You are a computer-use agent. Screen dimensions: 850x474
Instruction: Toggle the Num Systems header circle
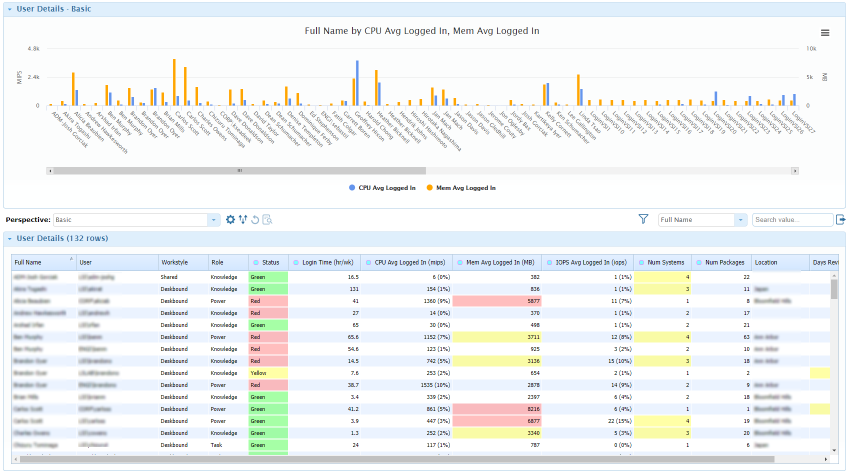[641, 262]
